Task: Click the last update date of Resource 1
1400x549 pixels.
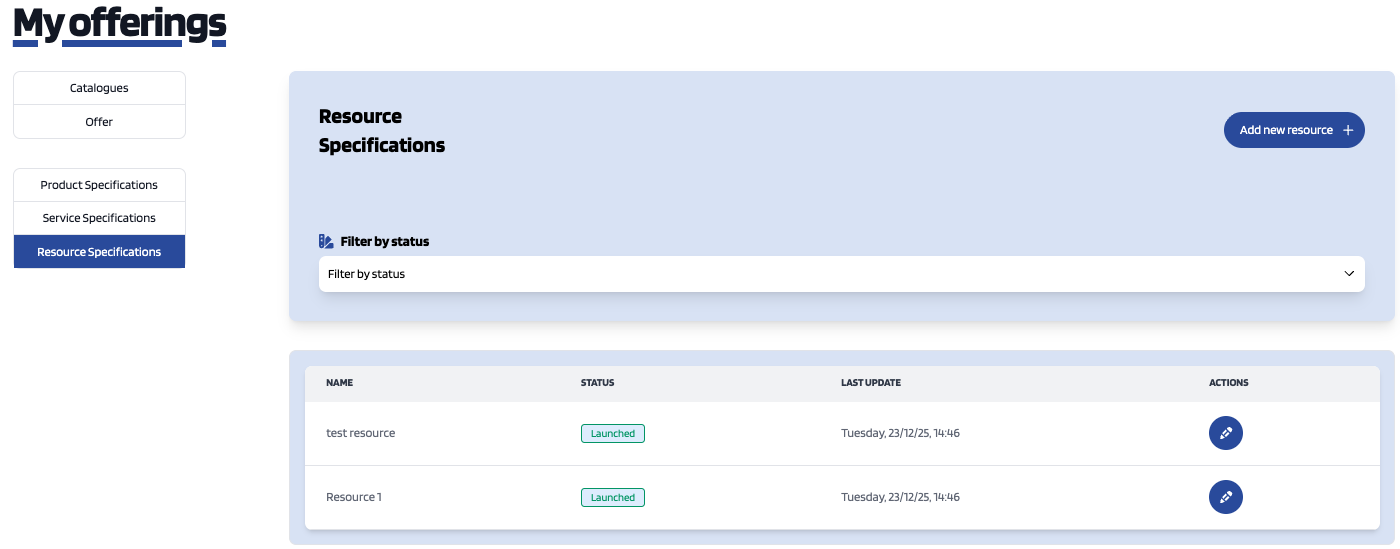Action: (x=900, y=497)
